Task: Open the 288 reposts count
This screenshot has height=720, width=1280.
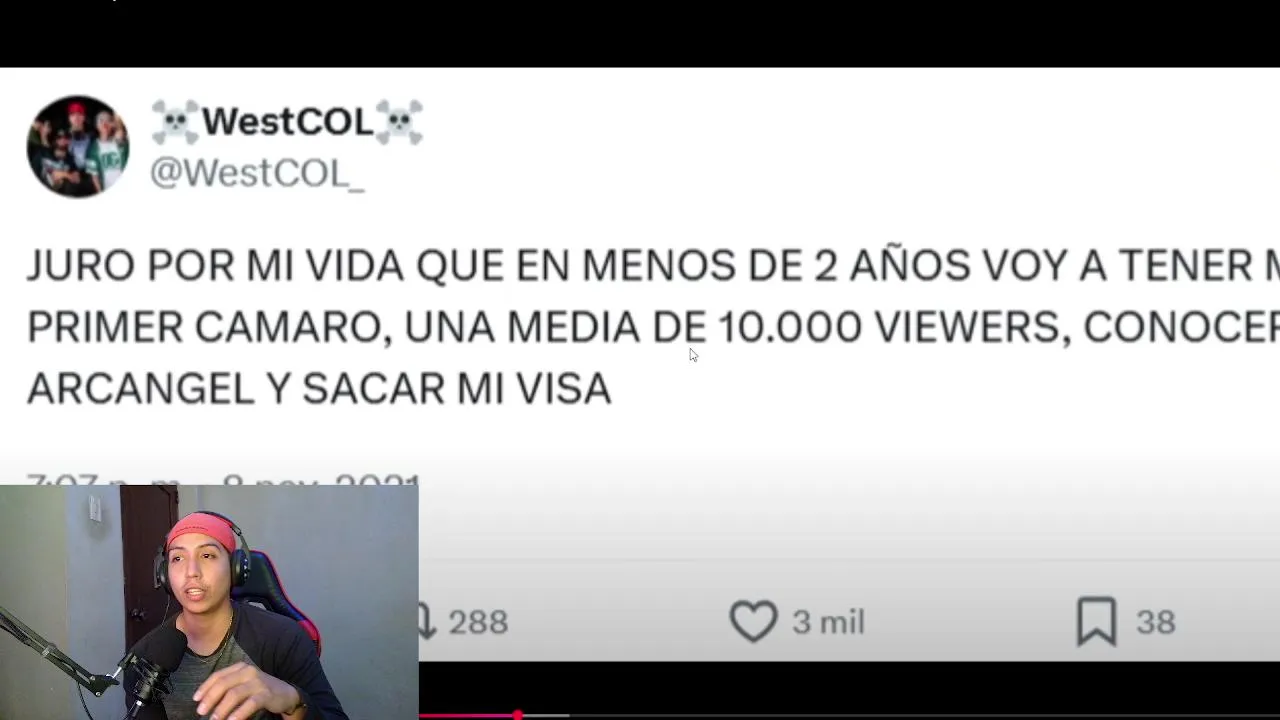Action: pyautogui.click(x=478, y=622)
